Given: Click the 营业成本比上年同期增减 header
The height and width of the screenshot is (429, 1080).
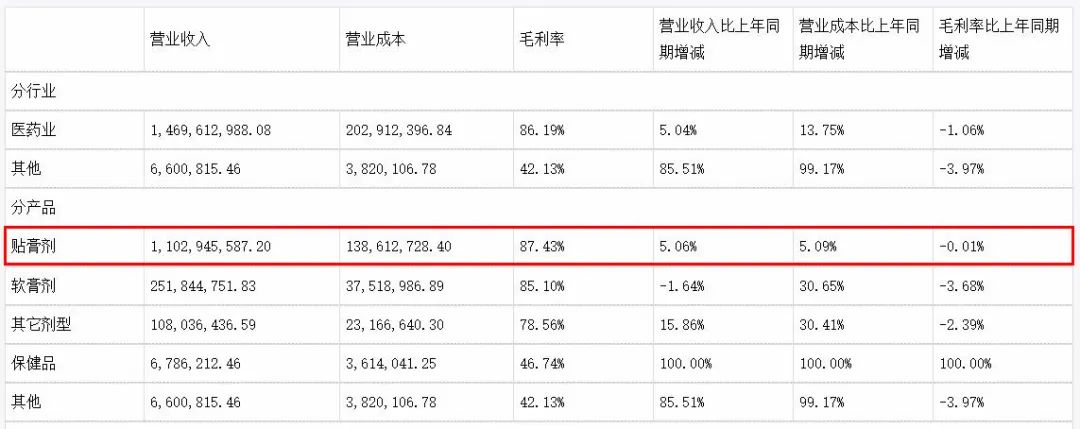Looking at the screenshot, I should pos(859,40).
